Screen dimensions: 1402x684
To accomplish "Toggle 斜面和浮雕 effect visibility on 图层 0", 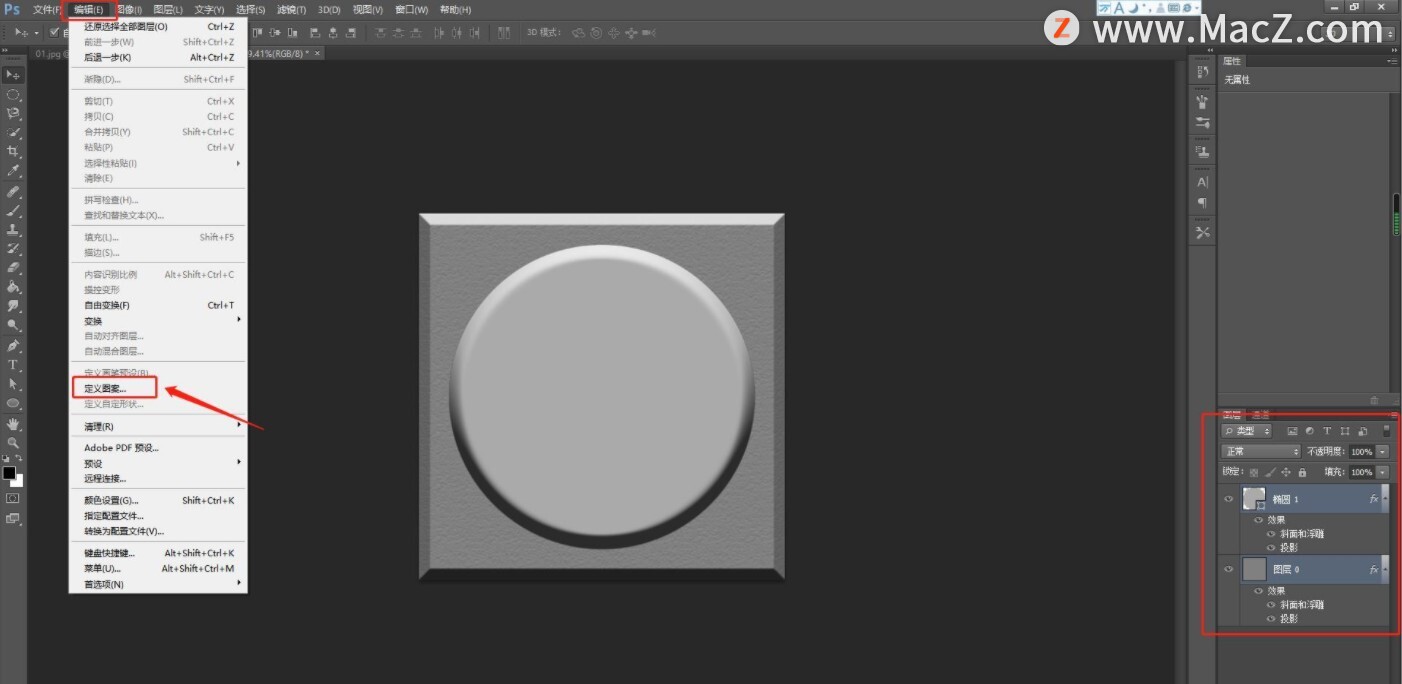I will coord(1272,605).
